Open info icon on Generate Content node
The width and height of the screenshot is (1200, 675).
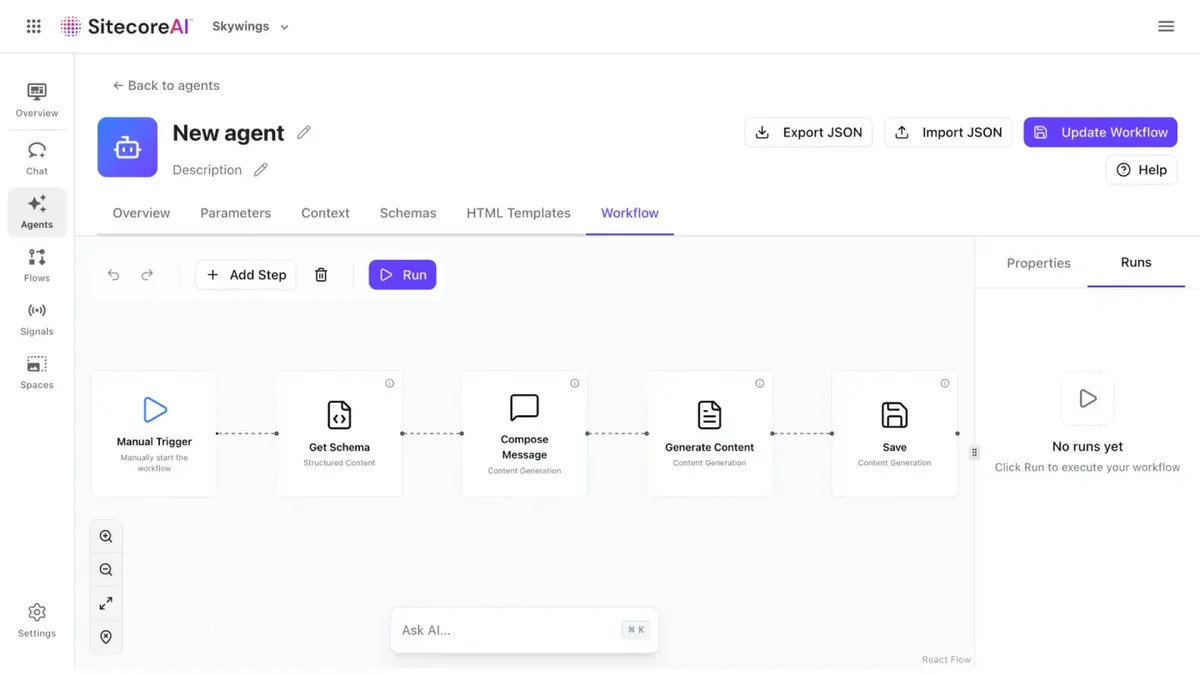[x=760, y=383]
